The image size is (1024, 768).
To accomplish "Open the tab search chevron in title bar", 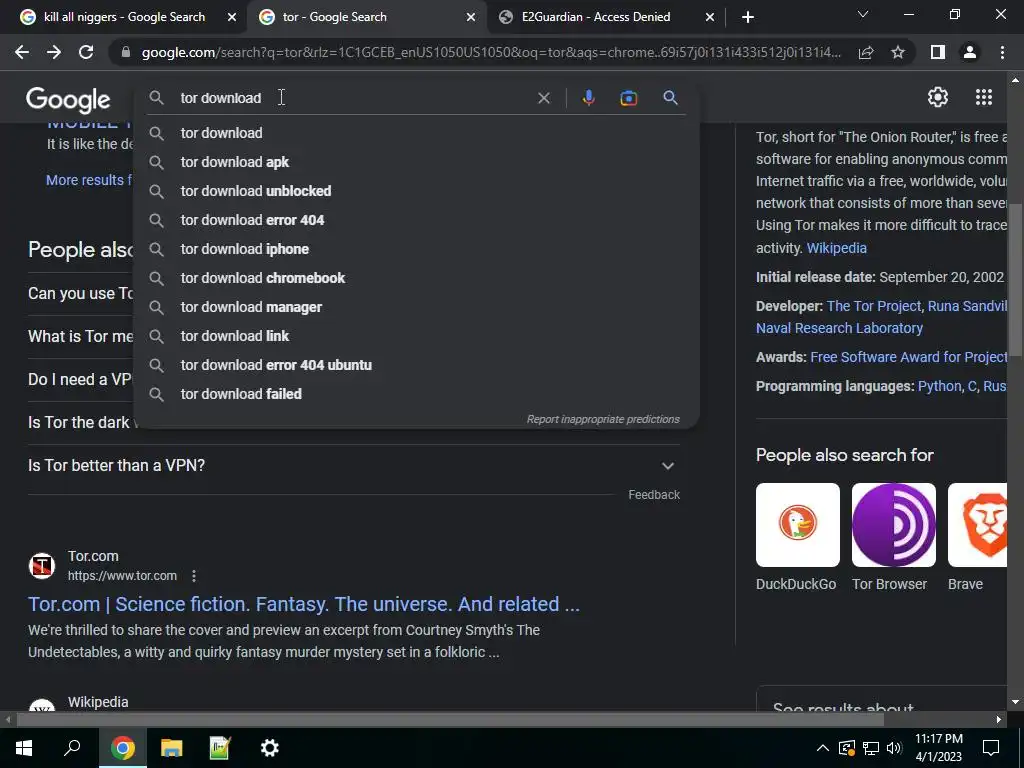I will tap(863, 14).
